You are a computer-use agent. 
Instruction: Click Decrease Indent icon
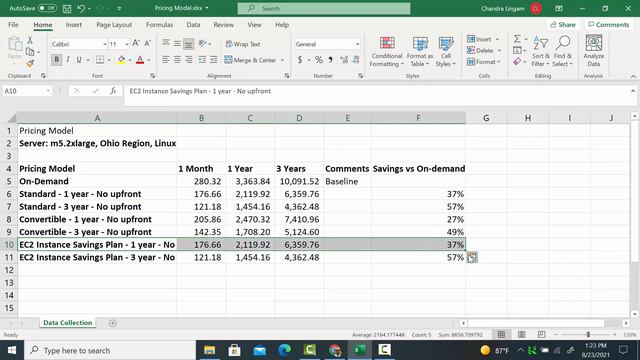pos(202,60)
